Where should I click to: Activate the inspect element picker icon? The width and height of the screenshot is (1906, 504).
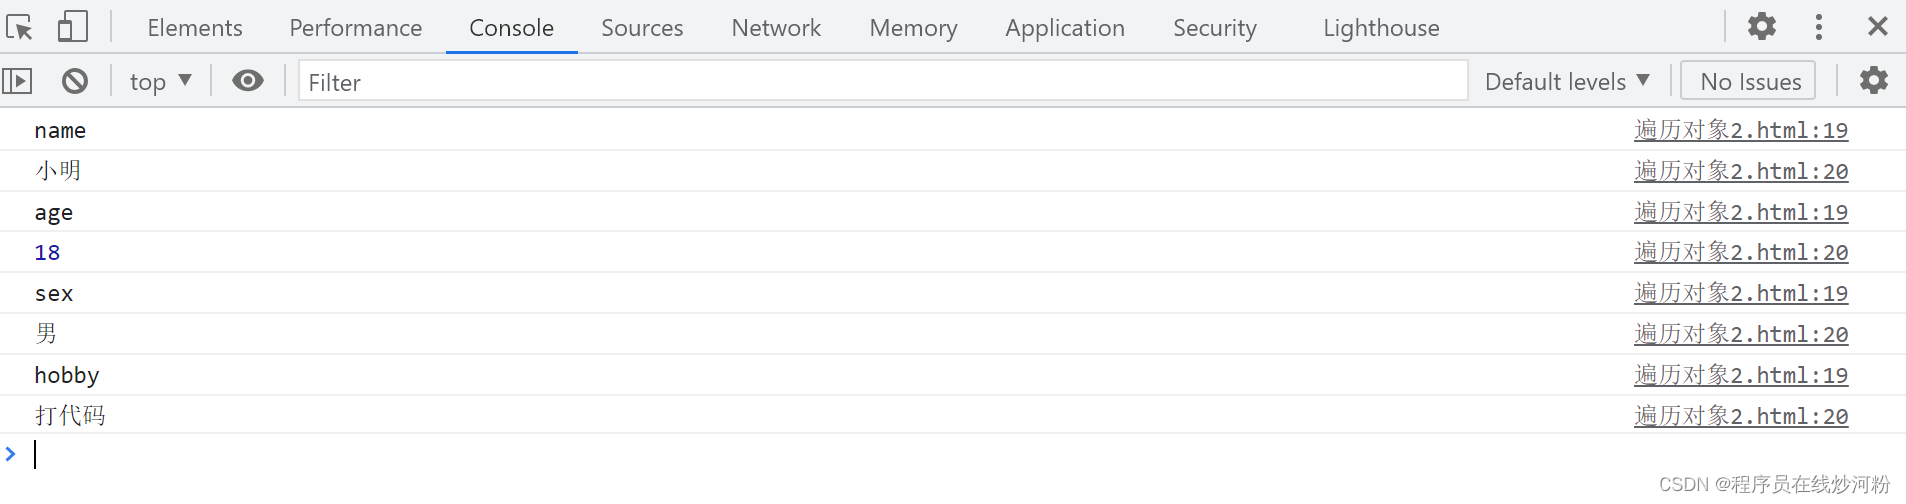20,27
